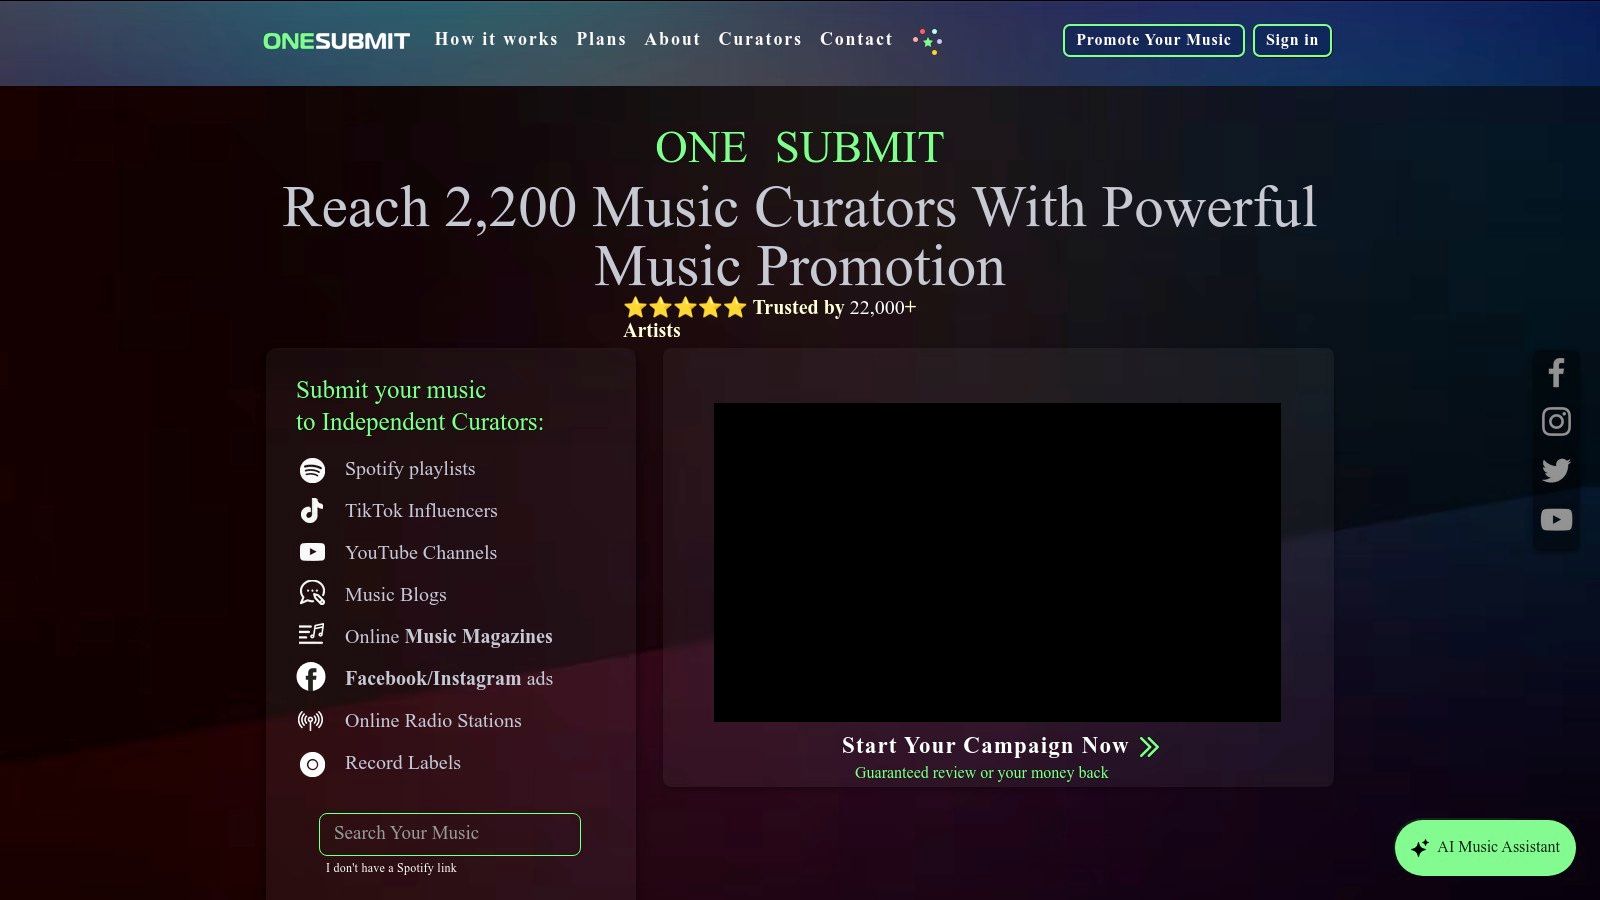Select Record Labels text

pos(403,763)
